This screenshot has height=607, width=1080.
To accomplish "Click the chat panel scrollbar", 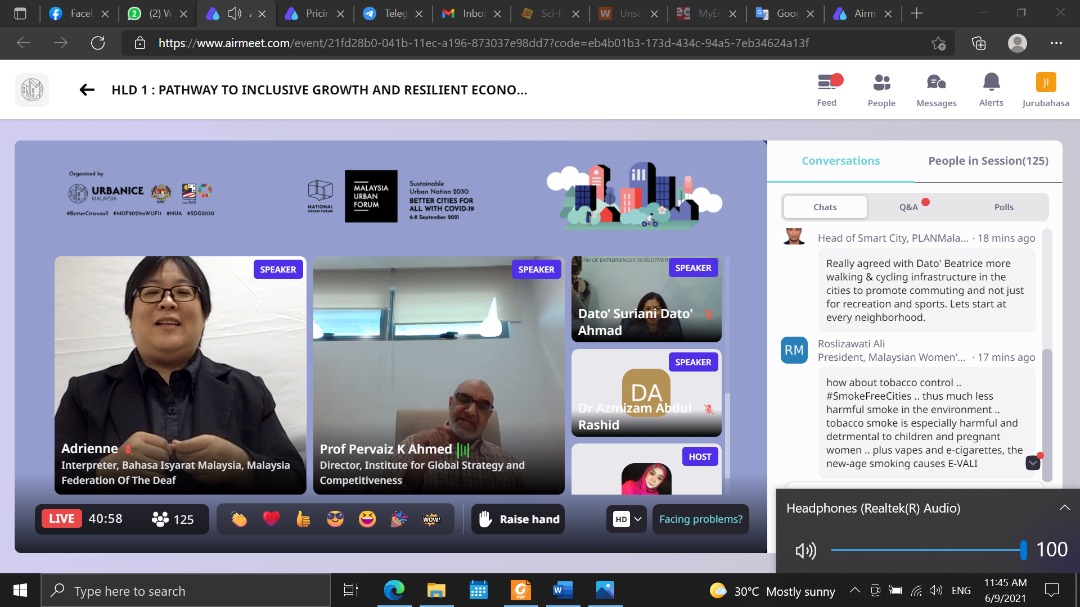I will click(x=1047, y=415).
